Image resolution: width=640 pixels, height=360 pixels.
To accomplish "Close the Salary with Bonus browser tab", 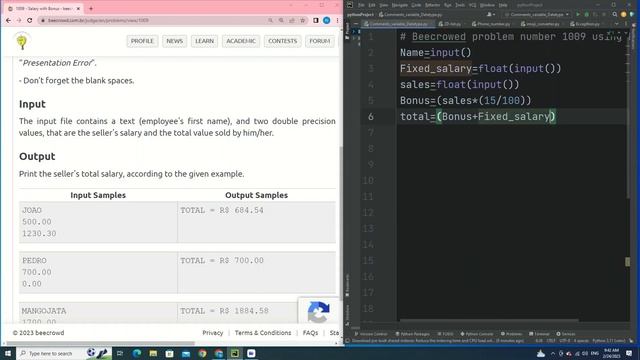I will tap(78, 9).
